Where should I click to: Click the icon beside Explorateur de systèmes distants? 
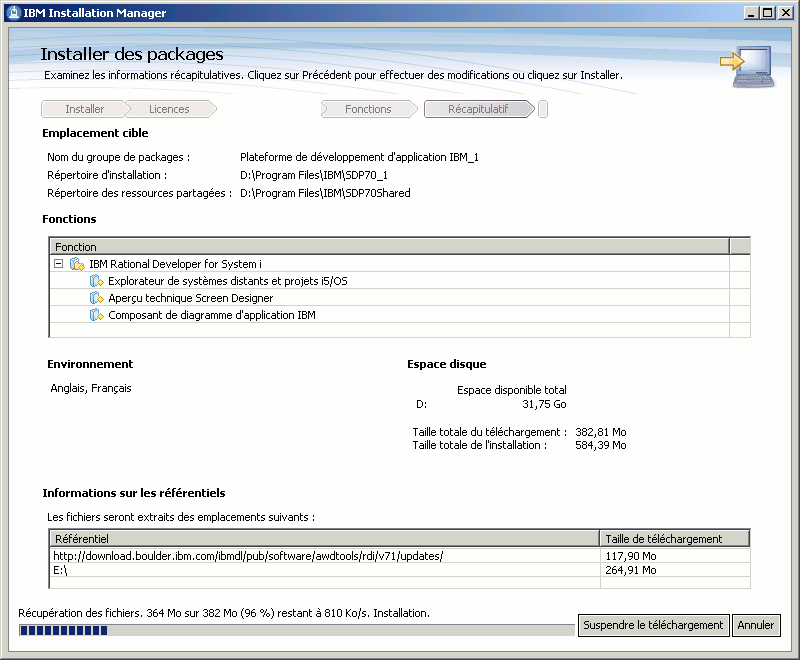96,281
